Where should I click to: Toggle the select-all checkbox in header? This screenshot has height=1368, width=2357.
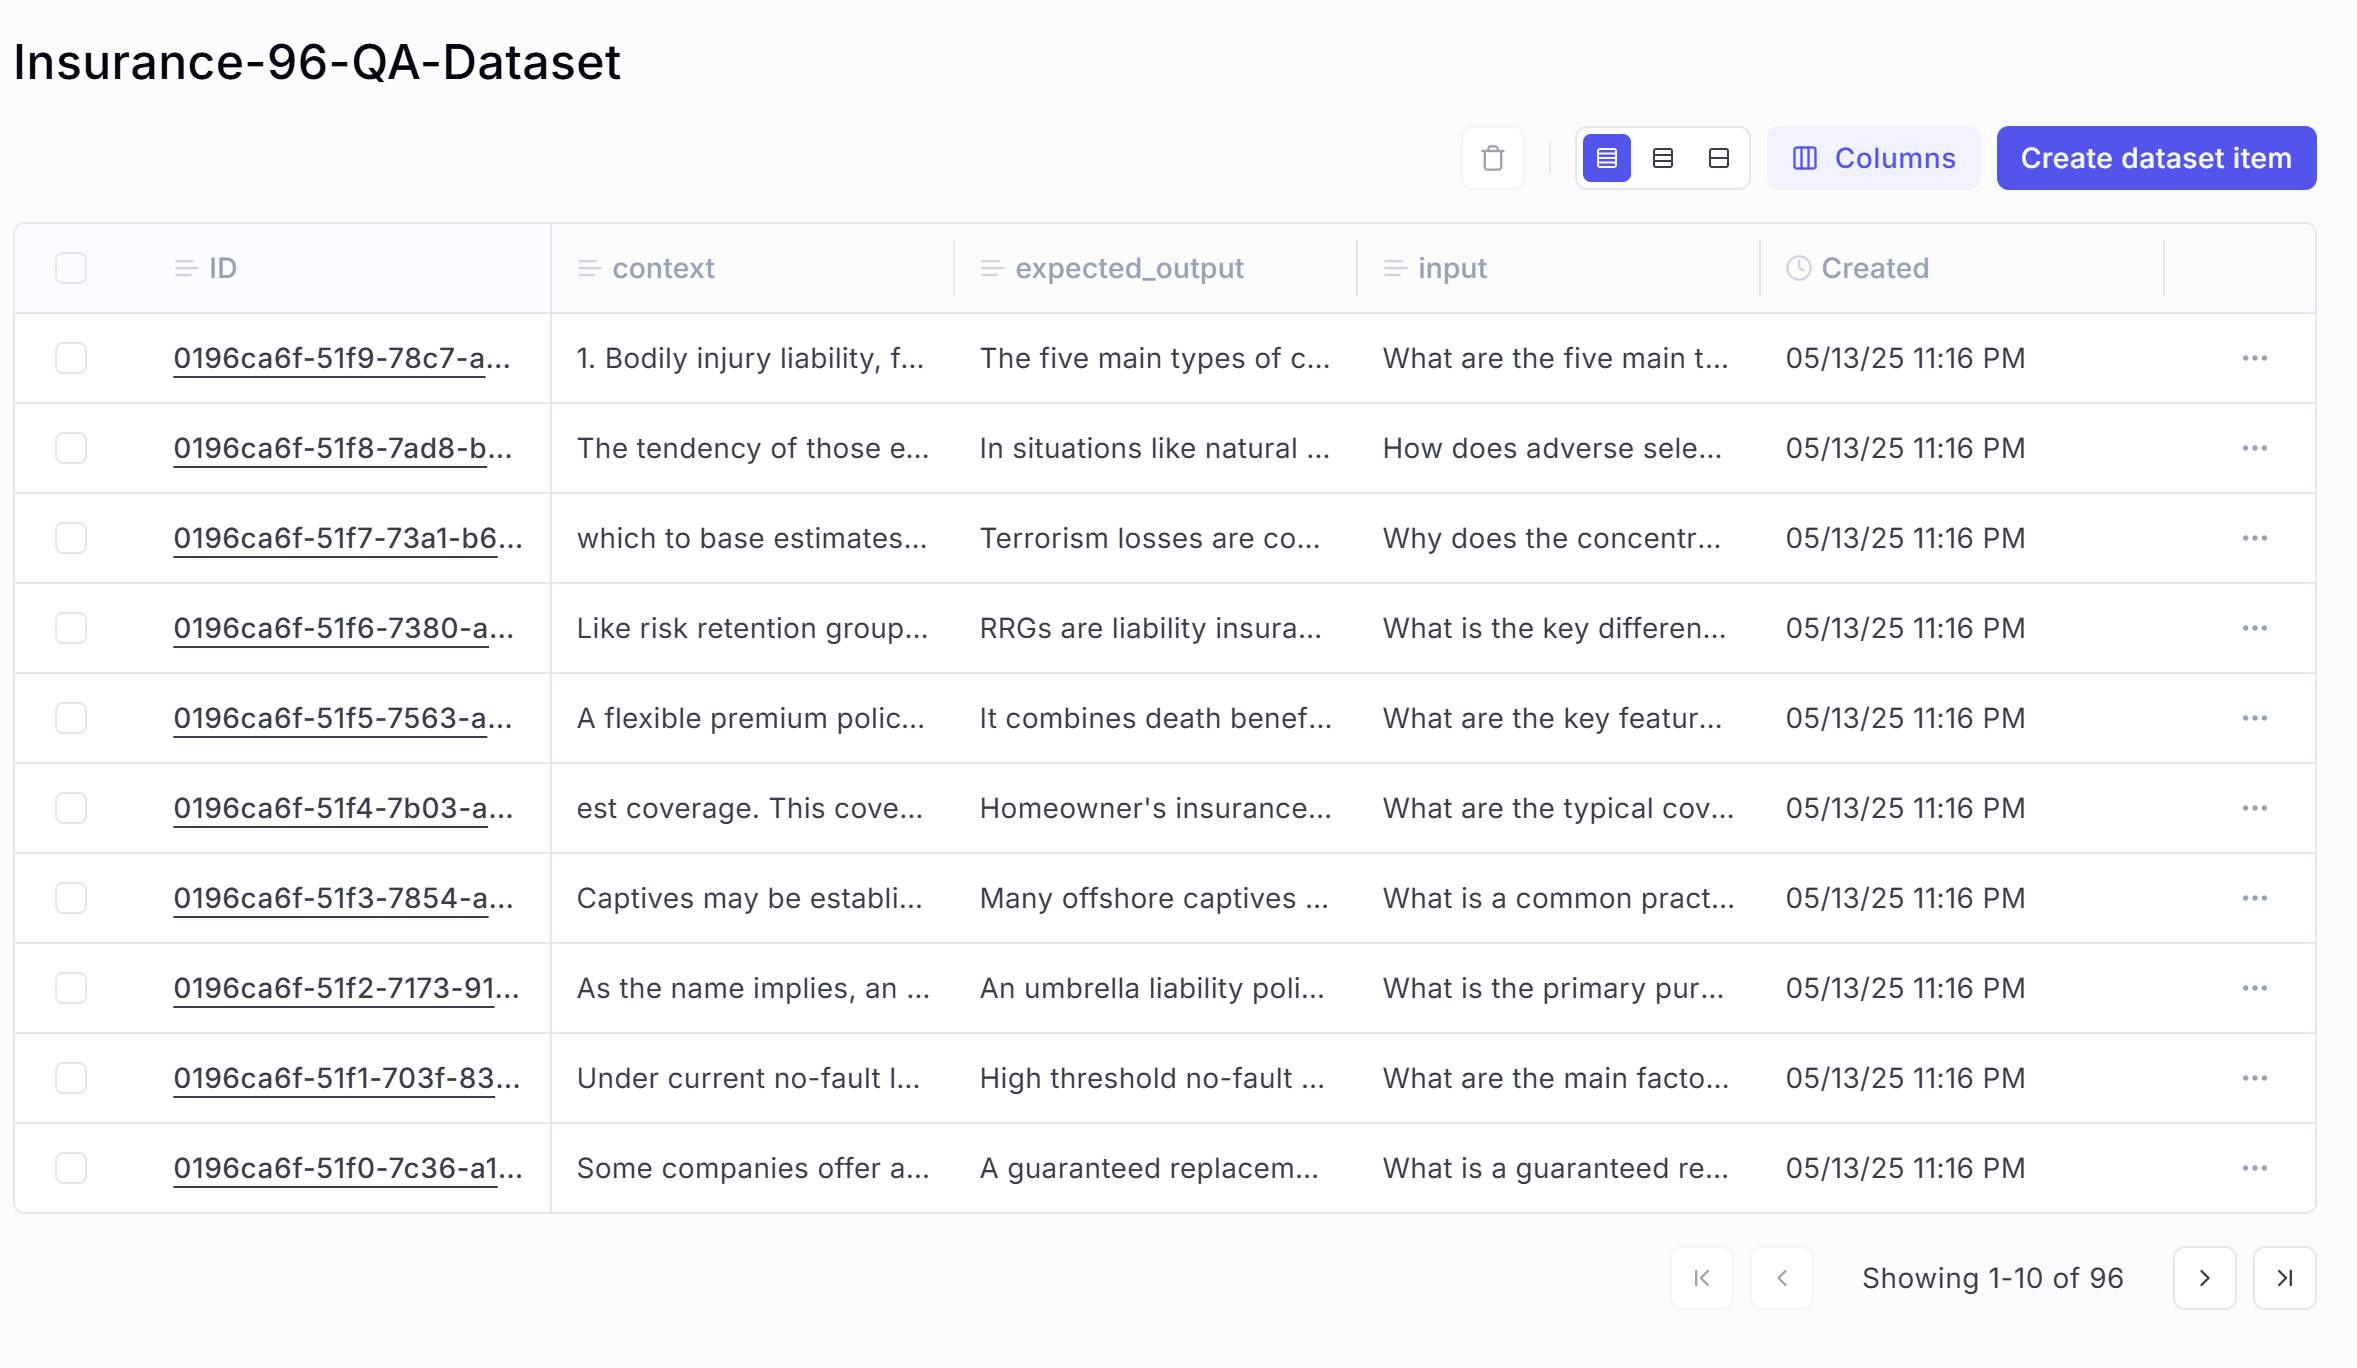71,268
